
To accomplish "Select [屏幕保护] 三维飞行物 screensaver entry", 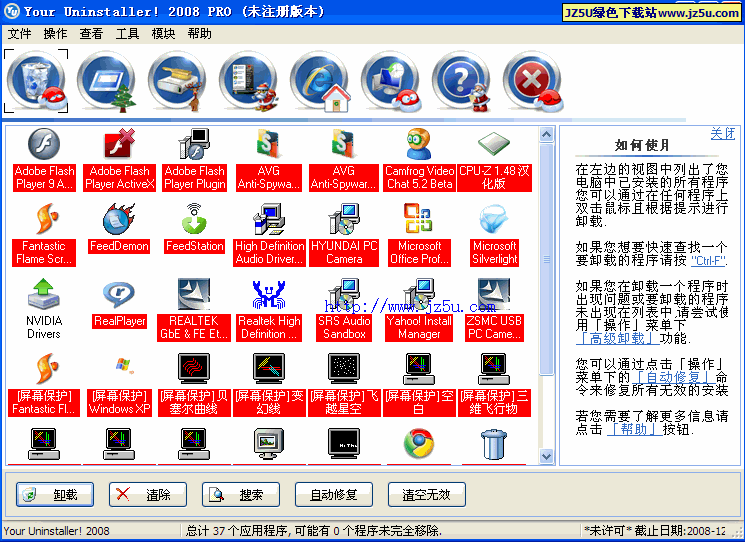I will tap(494, 384).
